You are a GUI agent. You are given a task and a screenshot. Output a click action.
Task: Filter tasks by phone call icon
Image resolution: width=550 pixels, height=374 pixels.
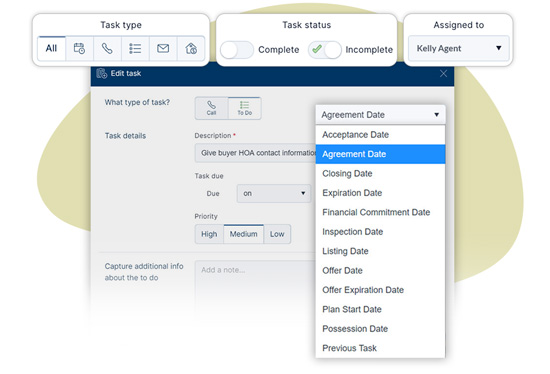click(107, 48)
